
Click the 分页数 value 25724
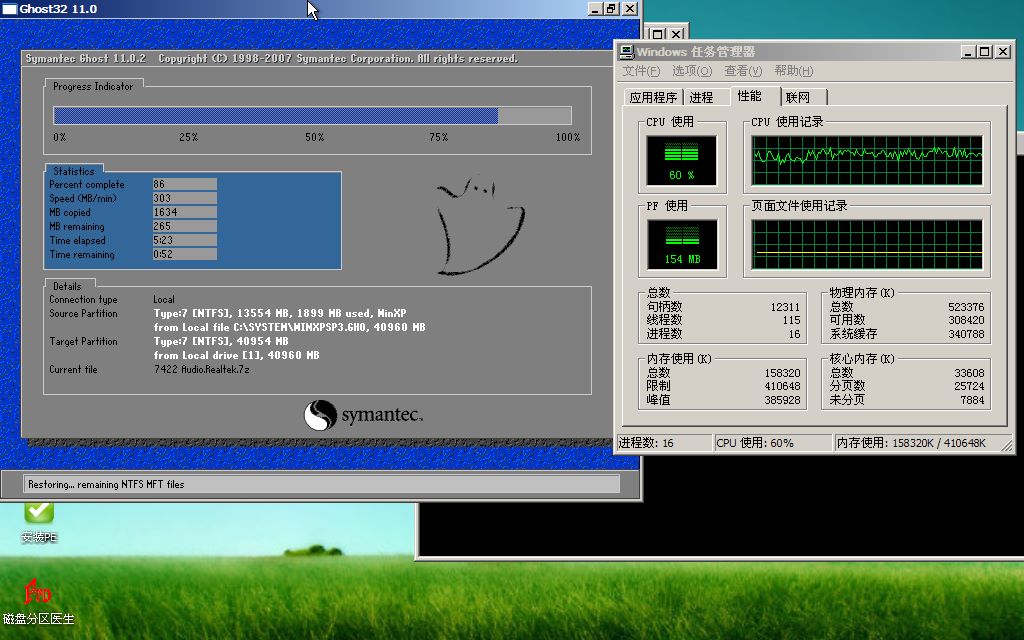(969, 386)
